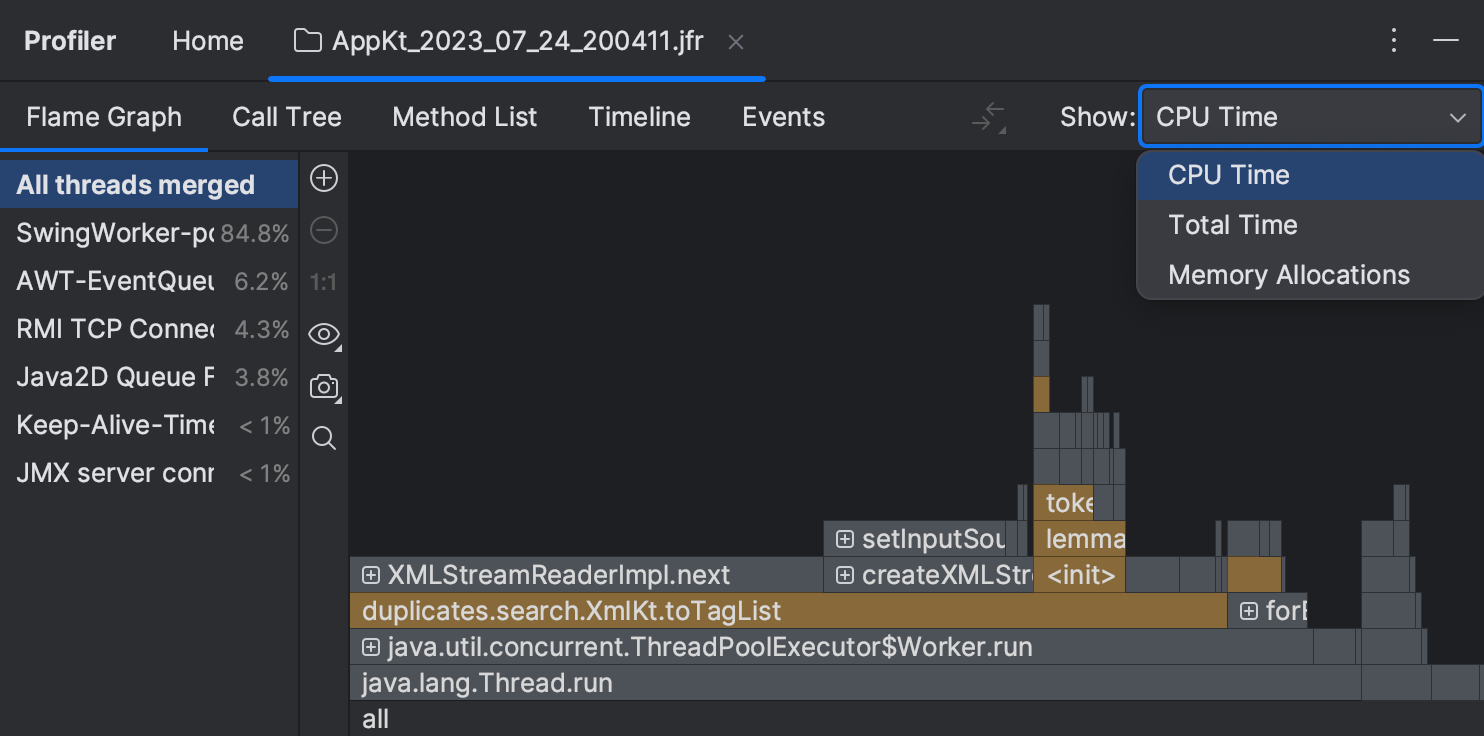The height and width of the screenshot is (736, 1484).
Task: Zoom out of the flame graph
Action: 323,230
